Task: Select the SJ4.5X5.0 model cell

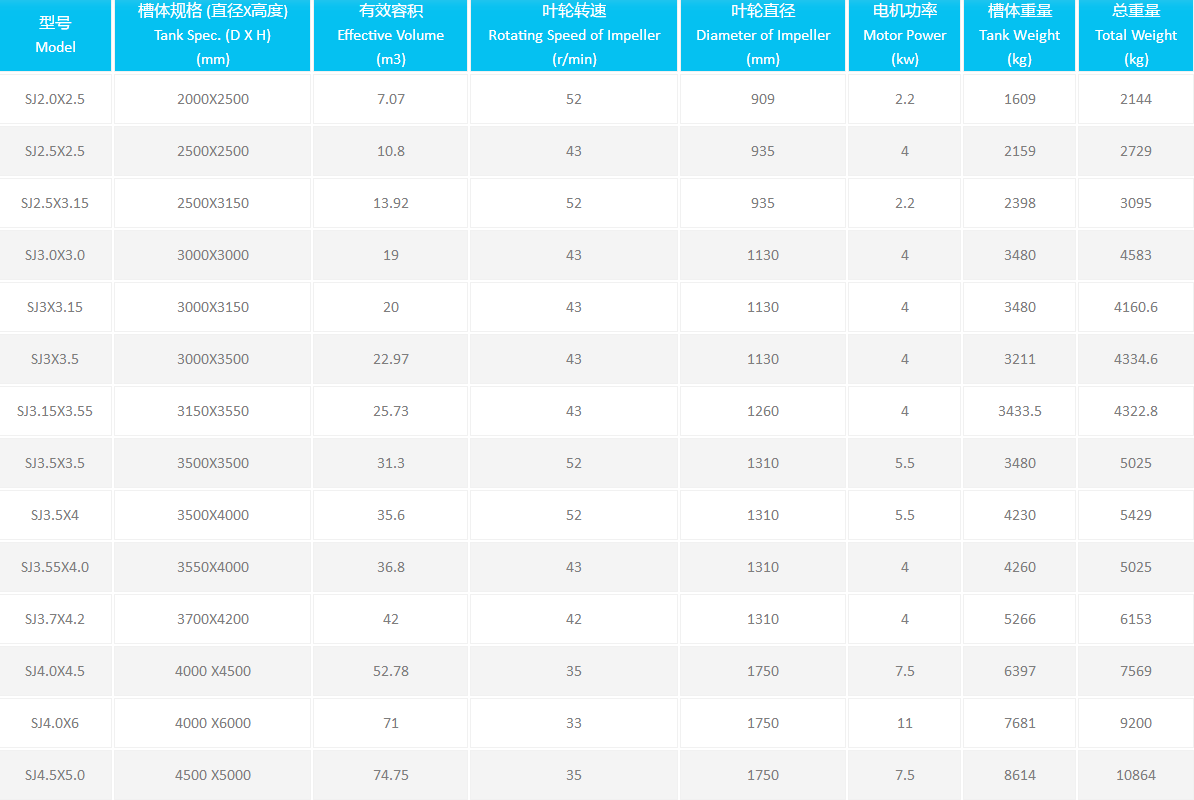Action: click(55, 775)
